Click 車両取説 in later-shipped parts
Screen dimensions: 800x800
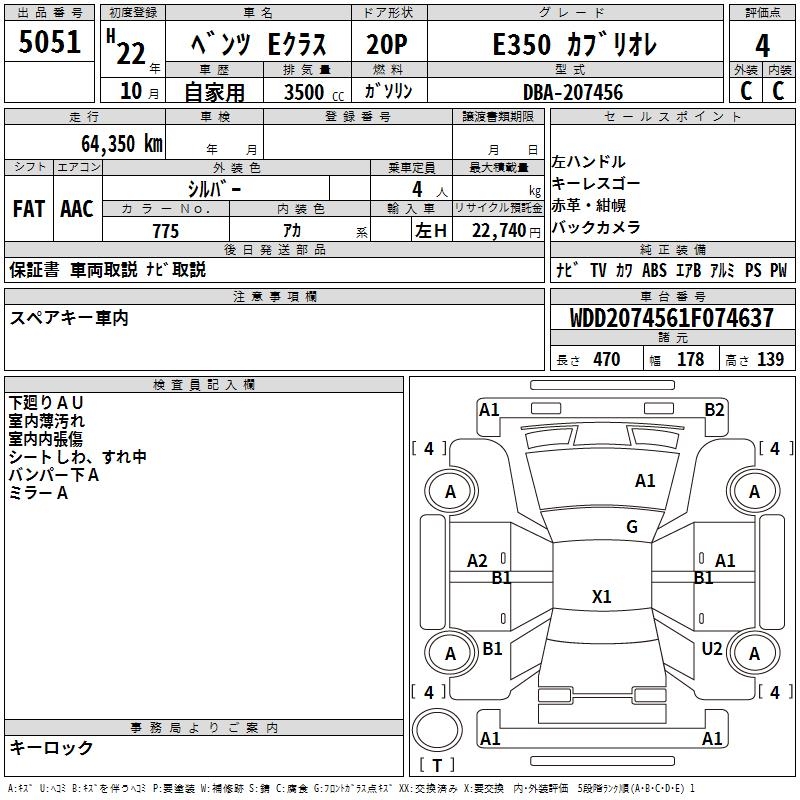(104, 269)
